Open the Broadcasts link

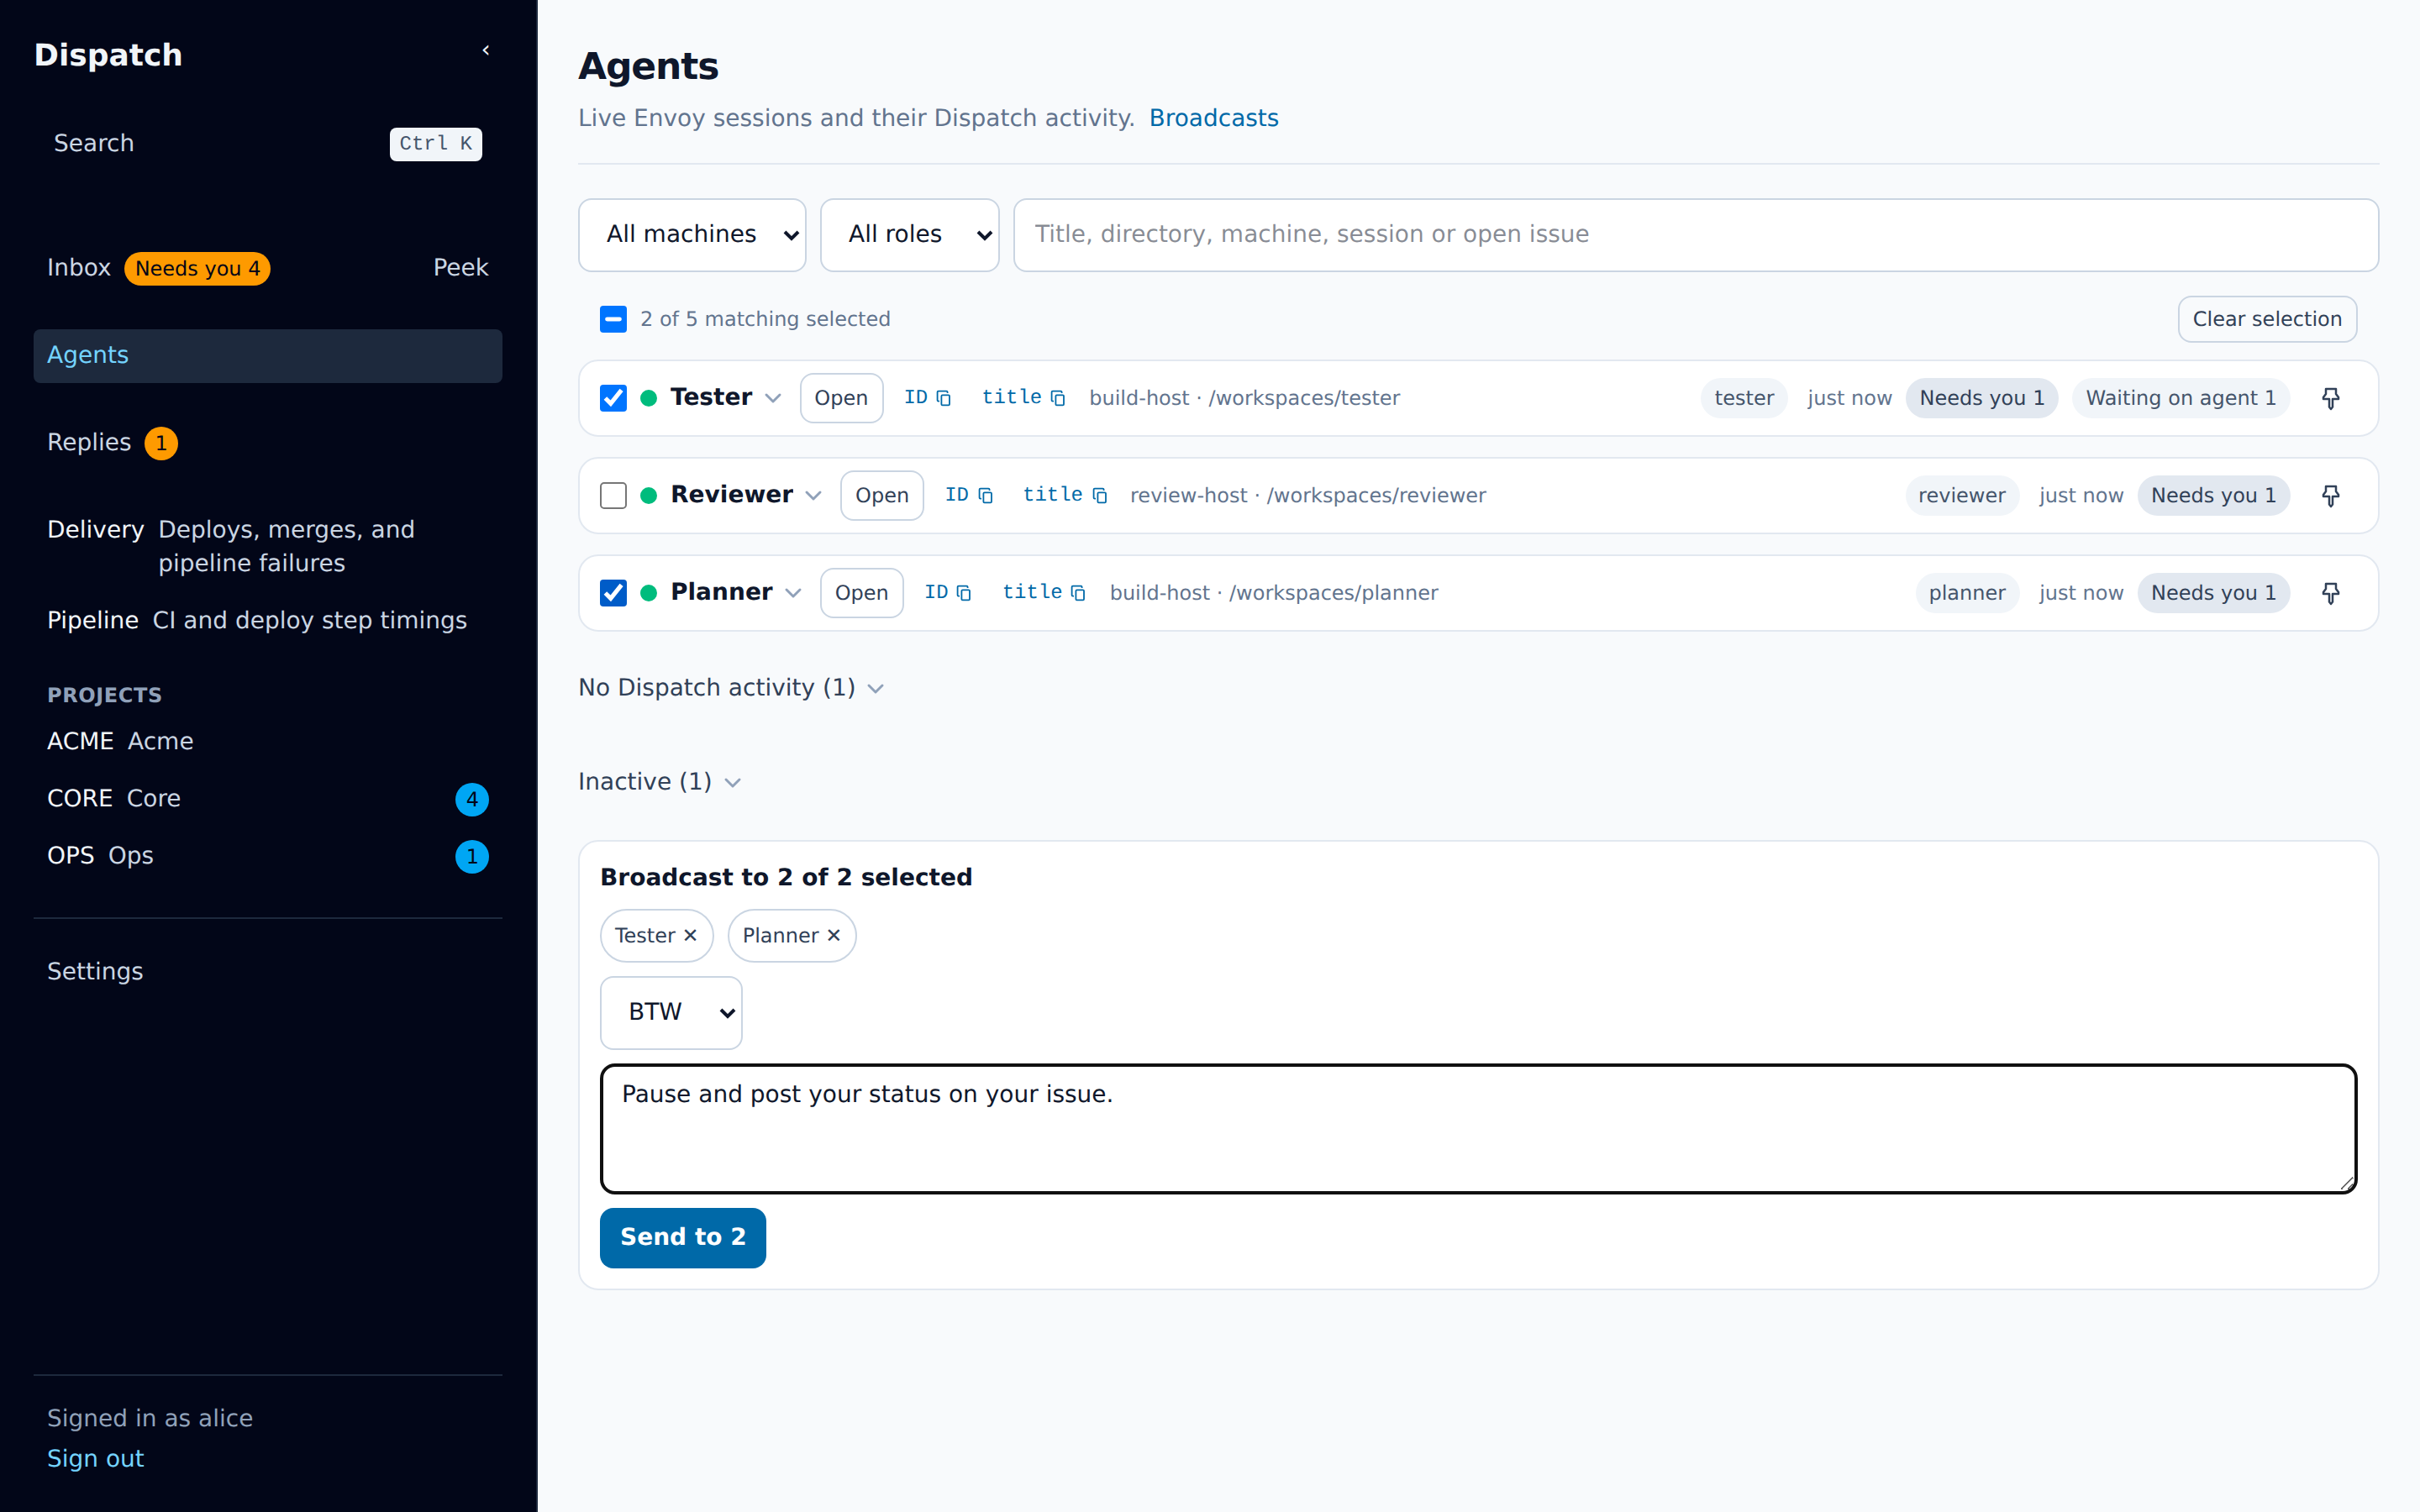click(1214, 118)
